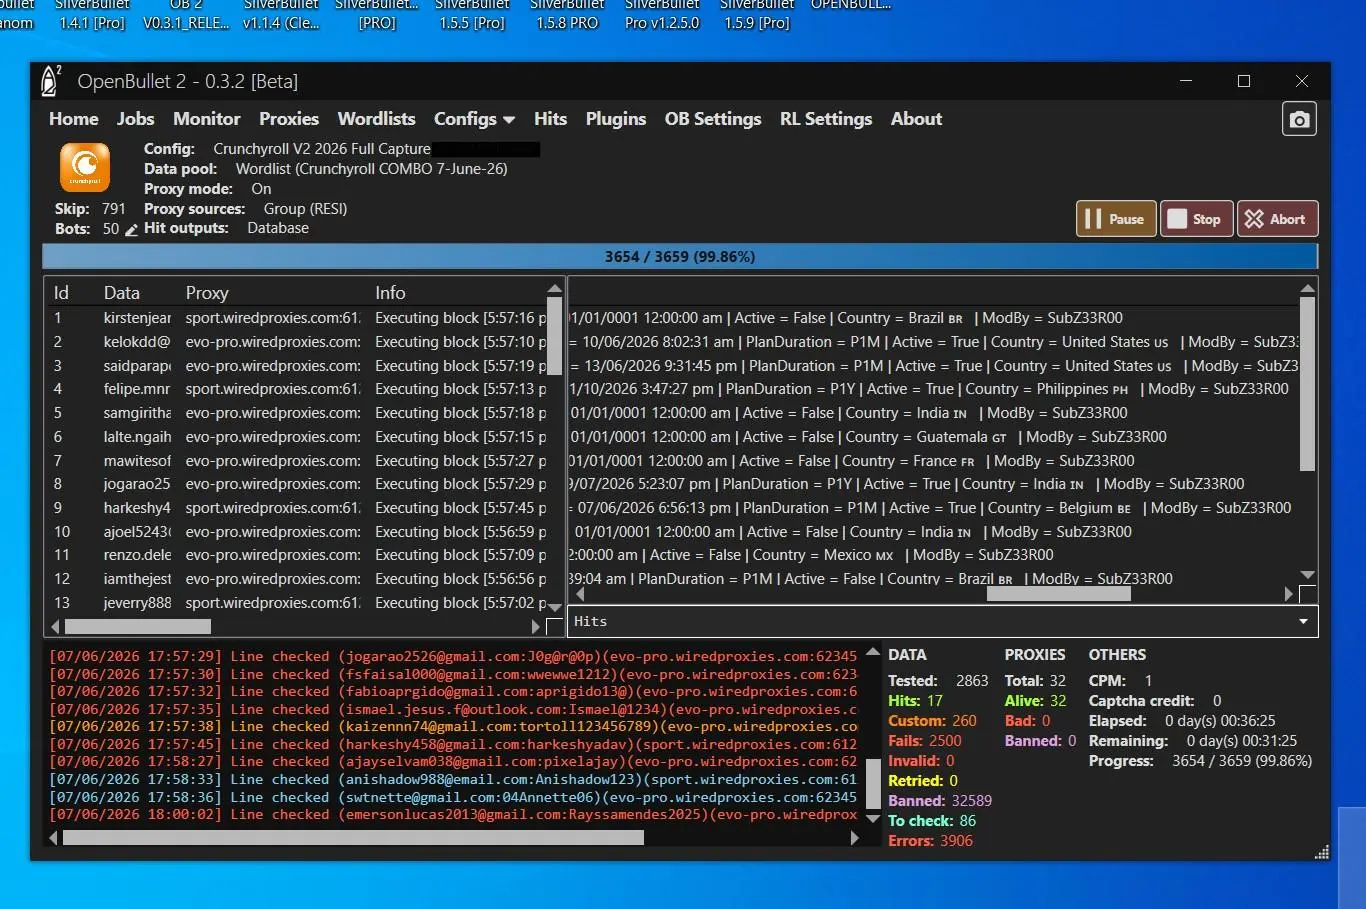1366x909 pixels.
Task: Open the About page
Action: pyautogui.click(x=917, y=119)
